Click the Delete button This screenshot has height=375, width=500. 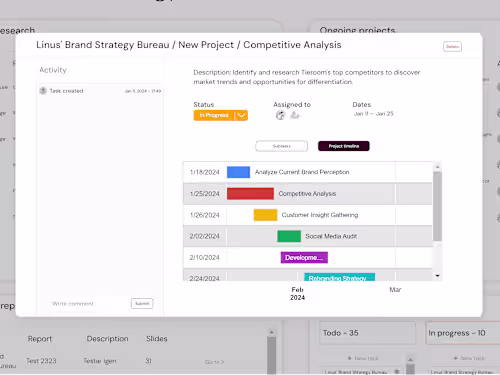452,47
